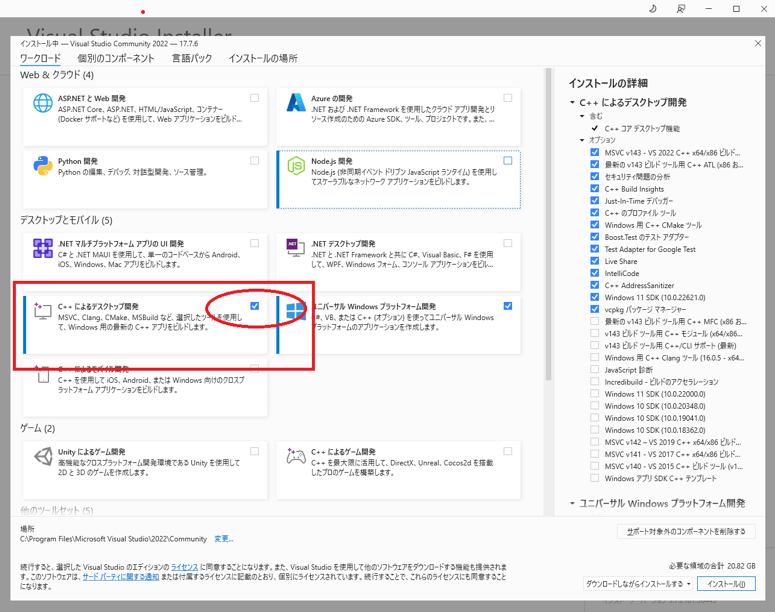Viewport: 775px width, 612px height.
Task: Click the change location link
Action: click(x=223, y=539)
